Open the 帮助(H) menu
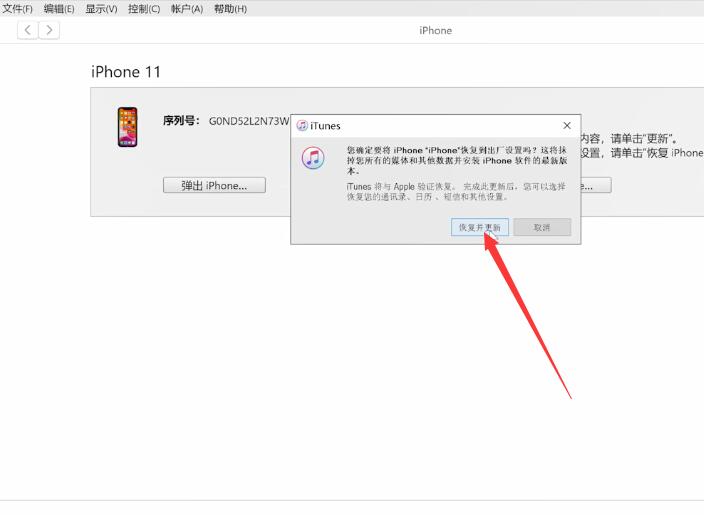Image resolution: width=704 pixels, height=515 pixels. click(230, 9)
